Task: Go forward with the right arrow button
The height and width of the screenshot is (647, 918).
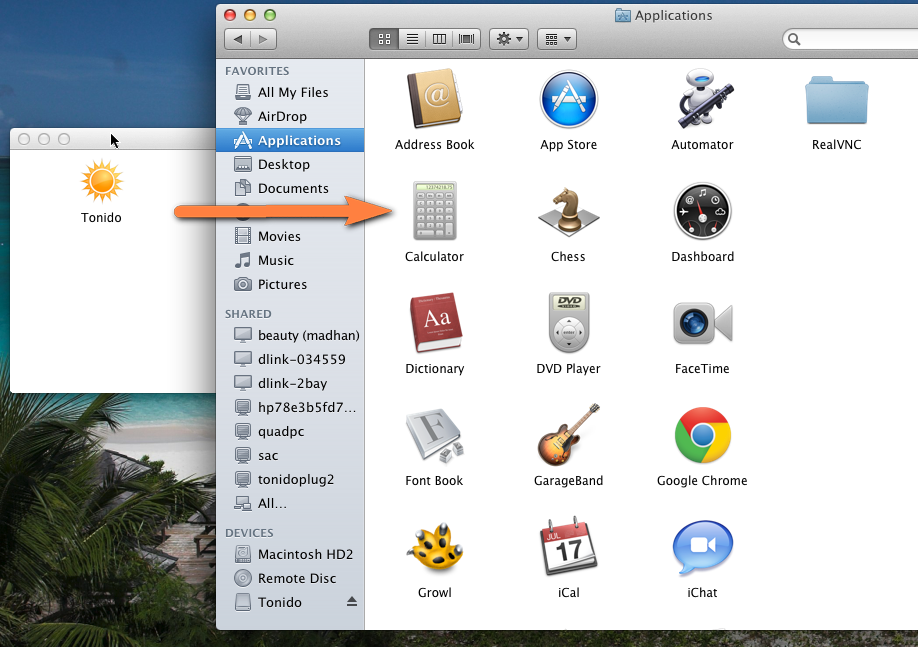Action: [263, 39]
